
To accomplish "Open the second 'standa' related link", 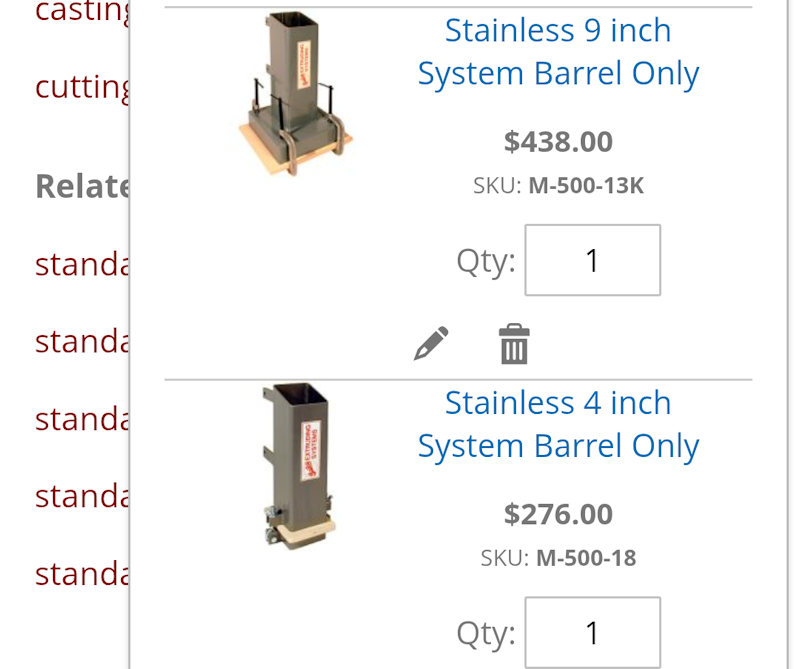I will tap(82, 341).
